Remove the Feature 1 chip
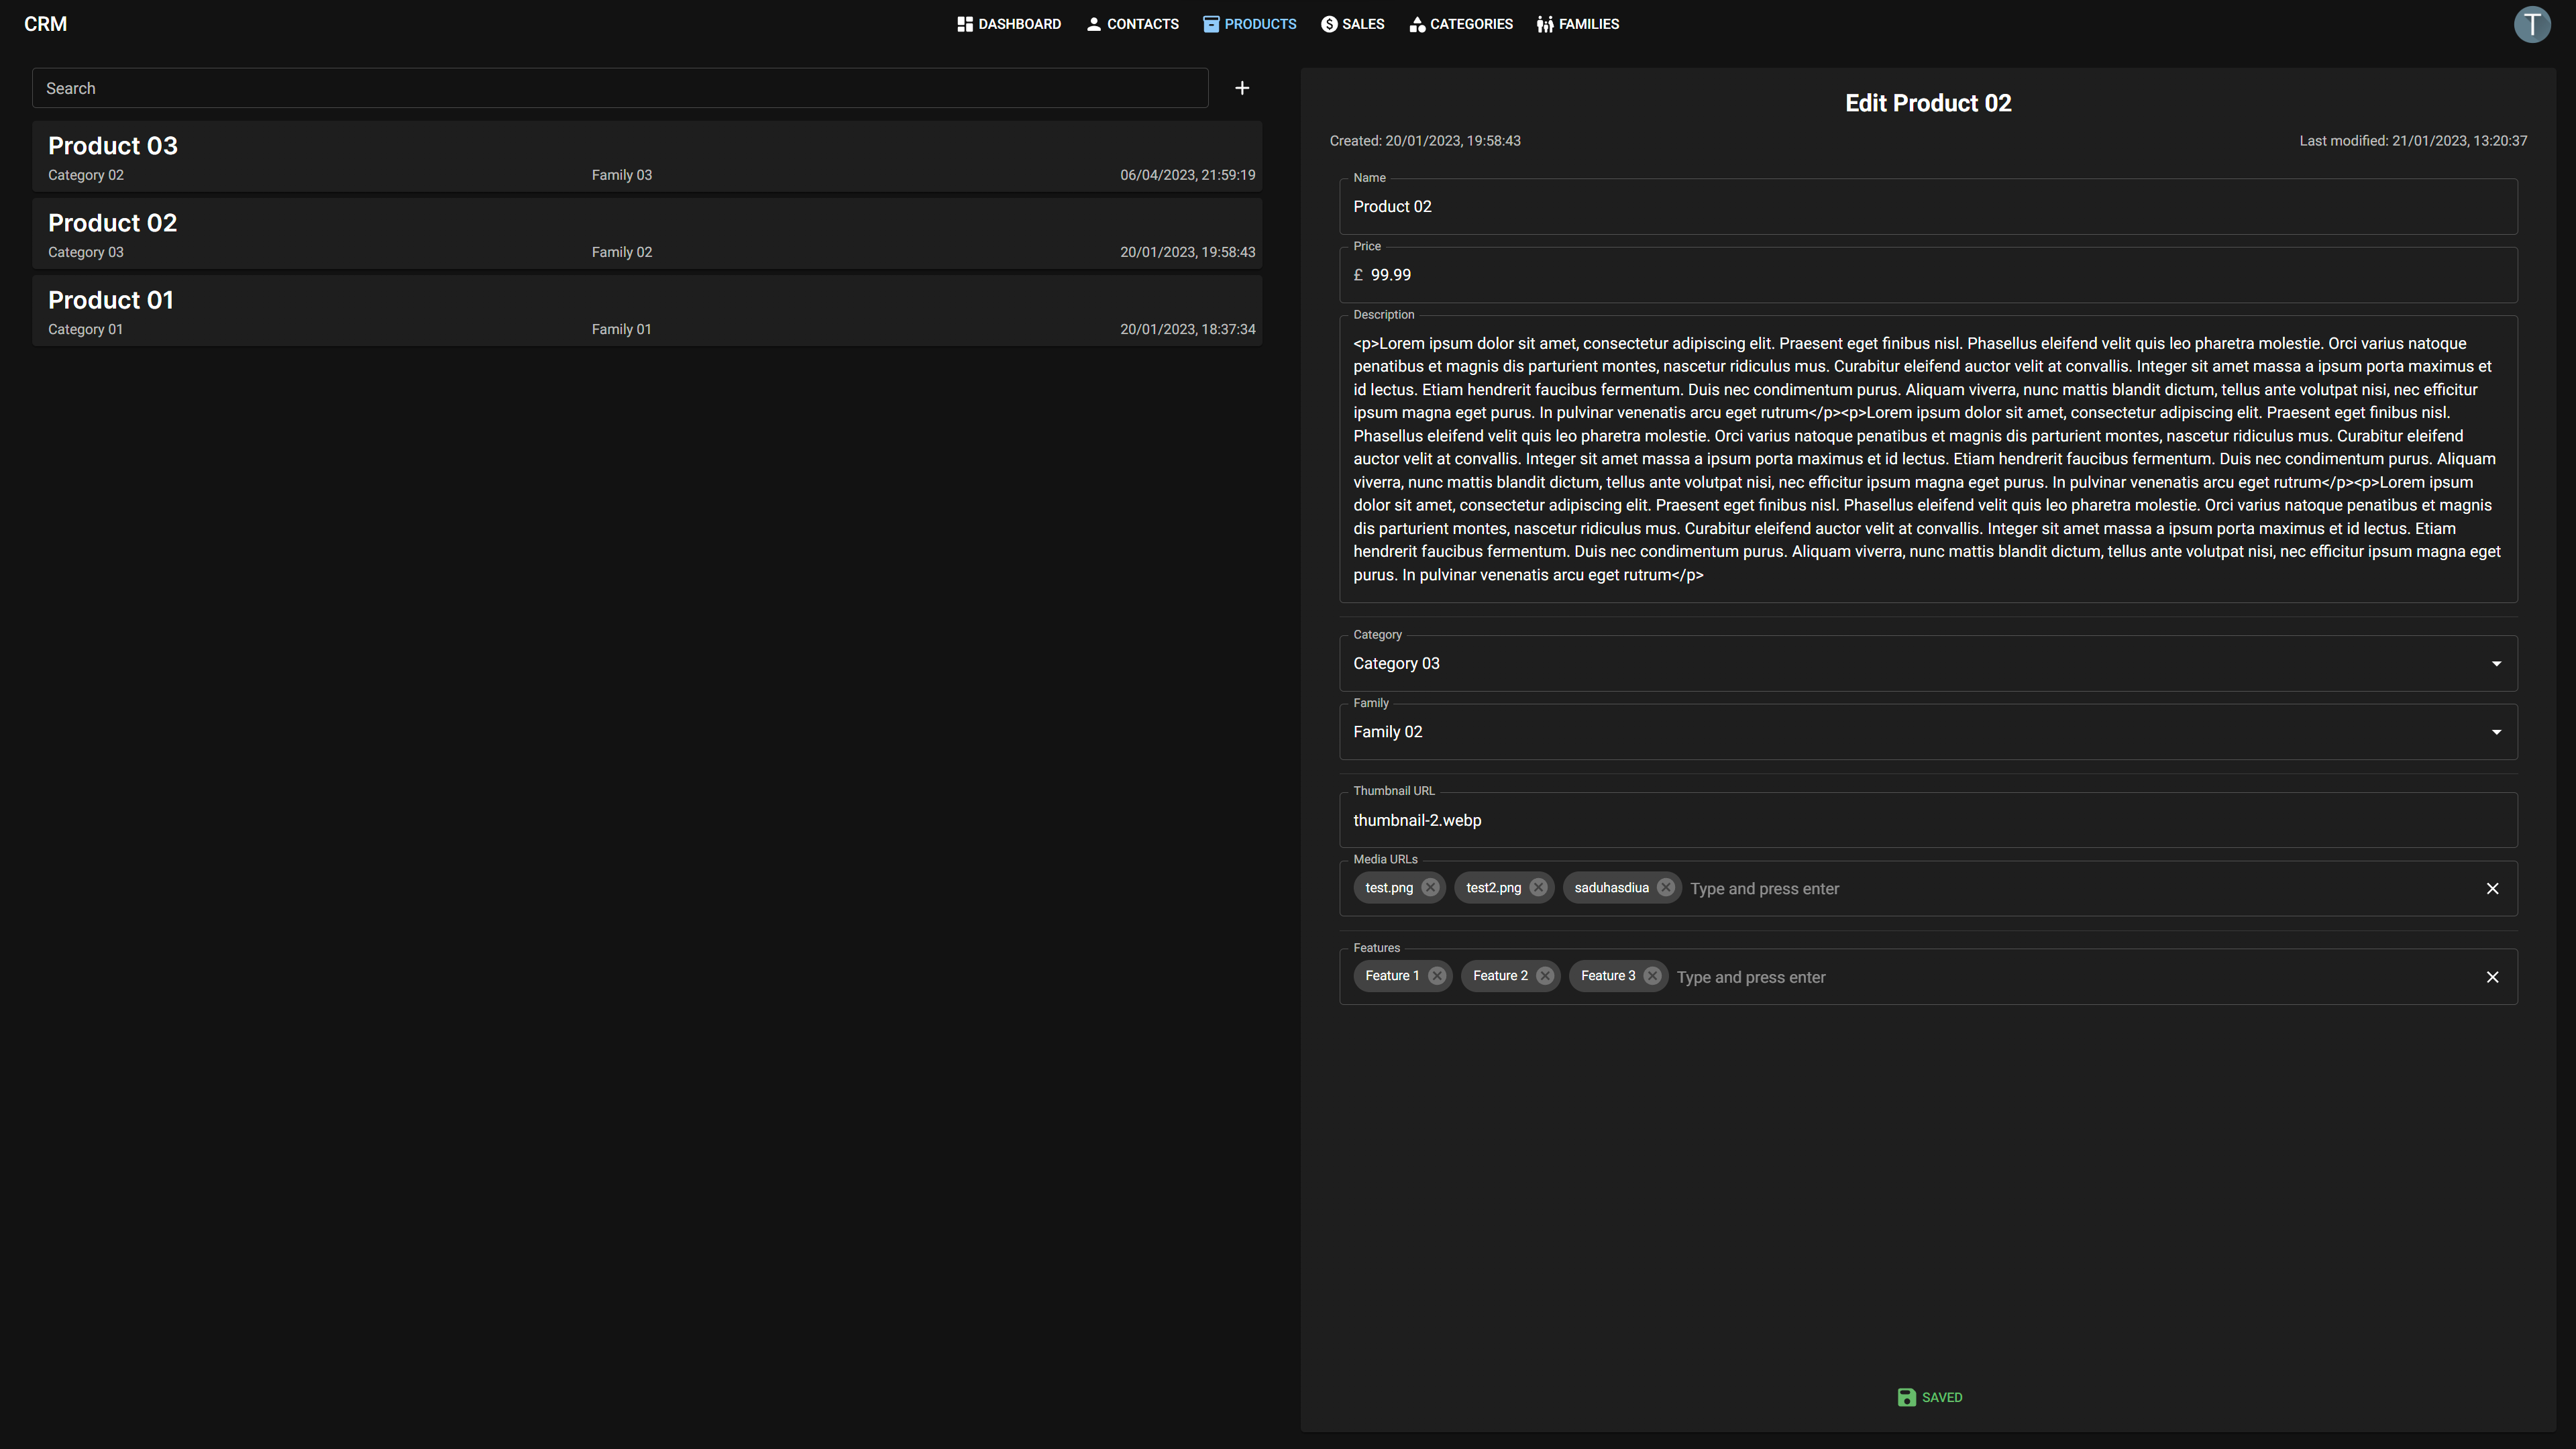 click(1437, 976)
